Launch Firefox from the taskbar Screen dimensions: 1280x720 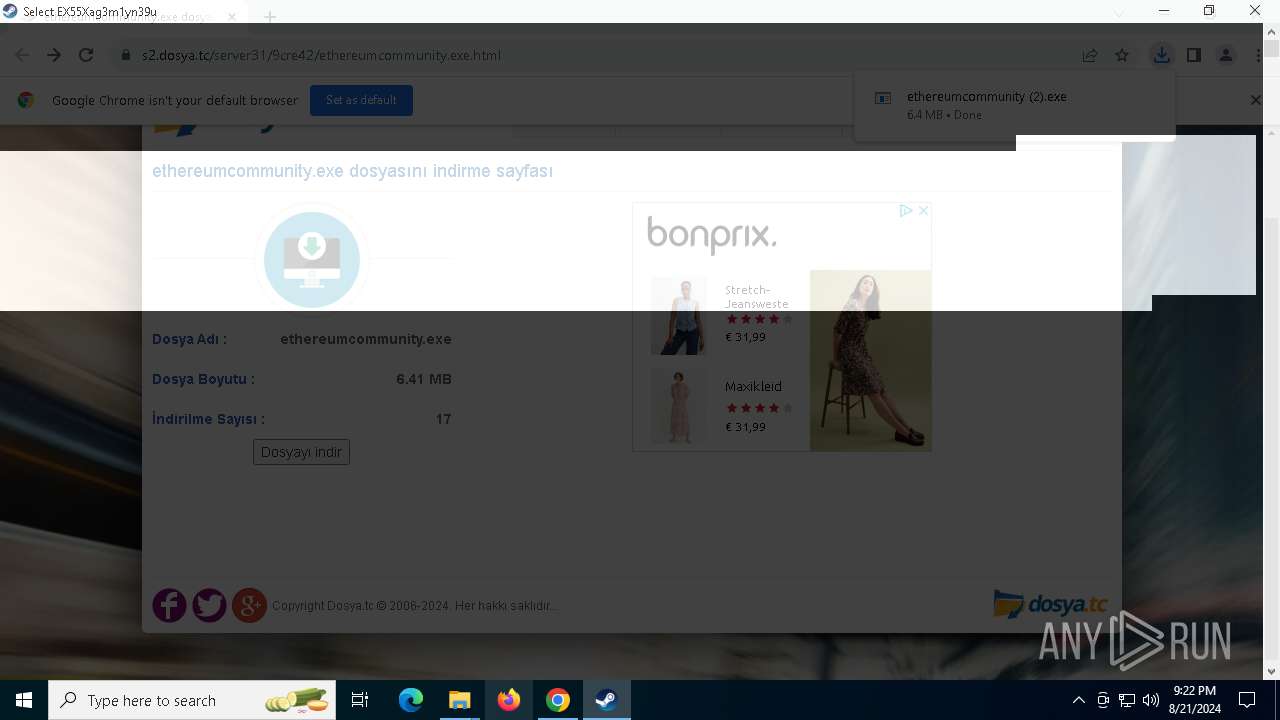click(x=508, y=700)
